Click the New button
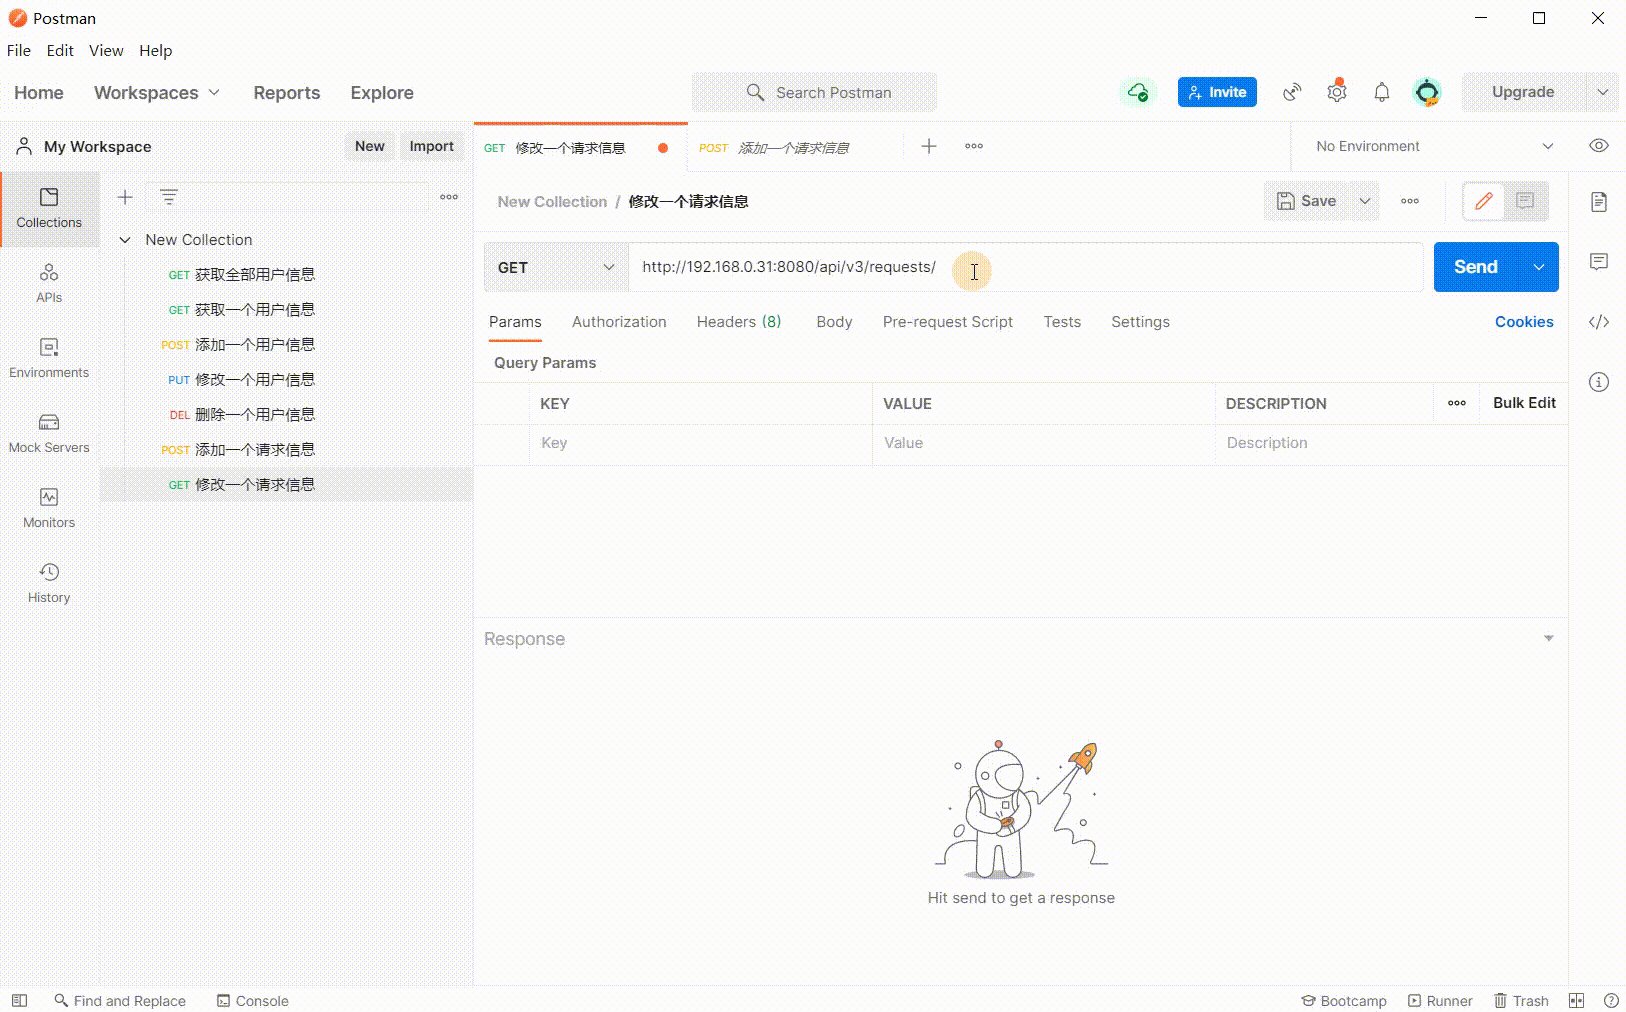 pos(370,146)
